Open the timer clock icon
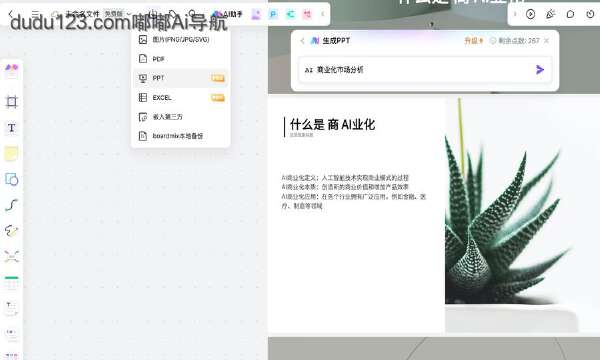The height and width of the screenshot is (360, 600). click(x=590, y=15)
